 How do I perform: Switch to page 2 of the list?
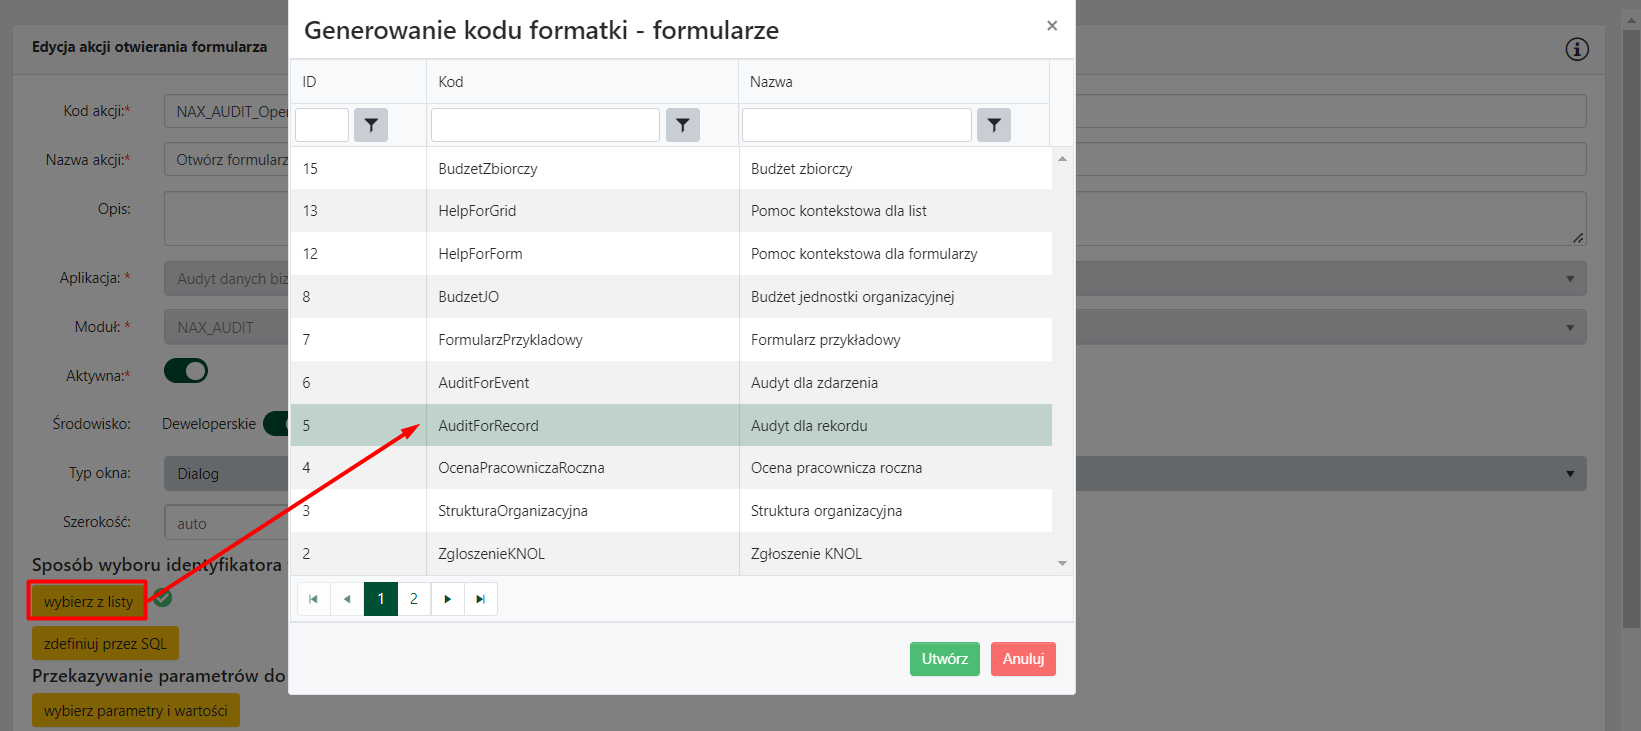point(414,599)
